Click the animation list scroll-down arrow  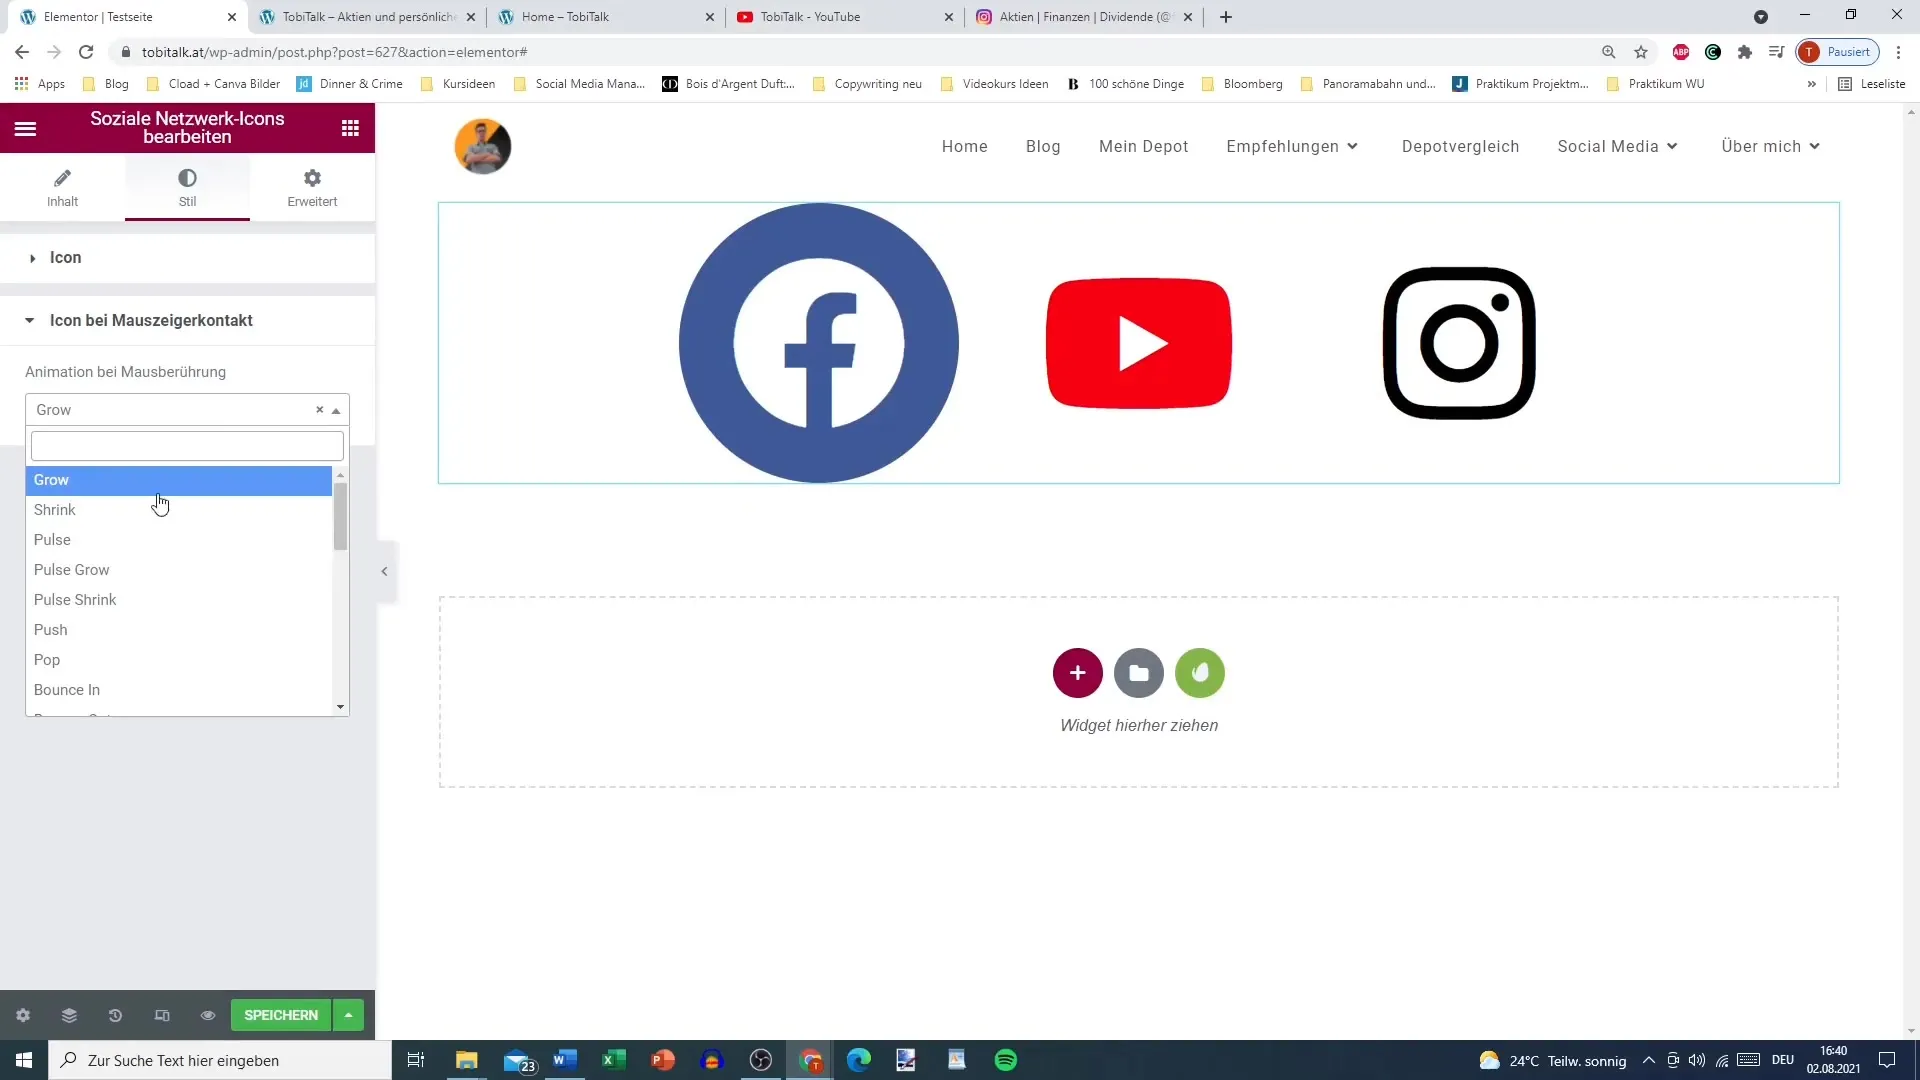coord(341,707)
